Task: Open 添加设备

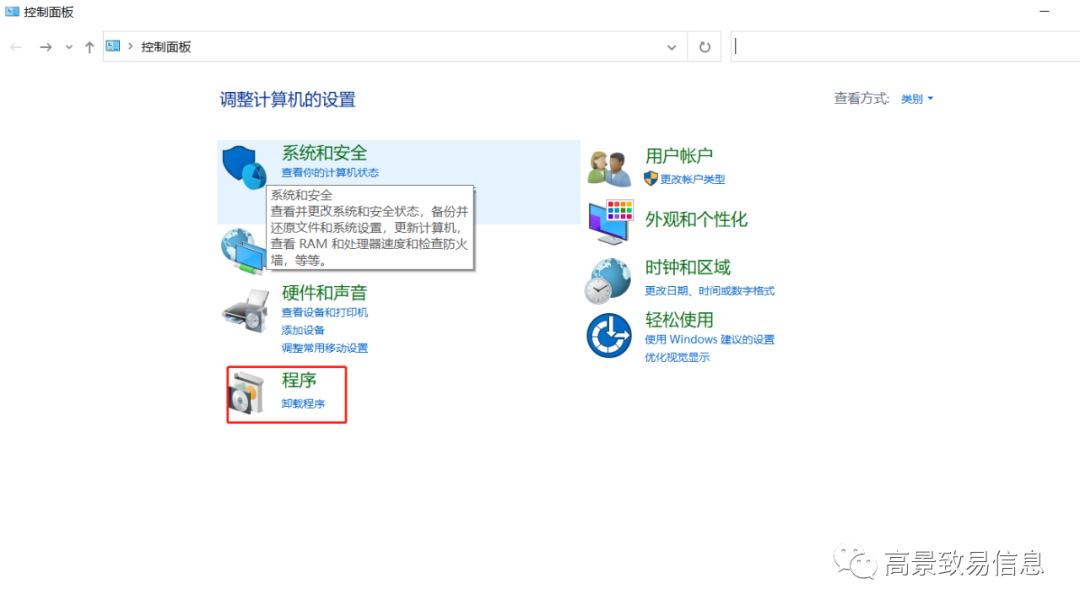Action: [x=302, y=330]
